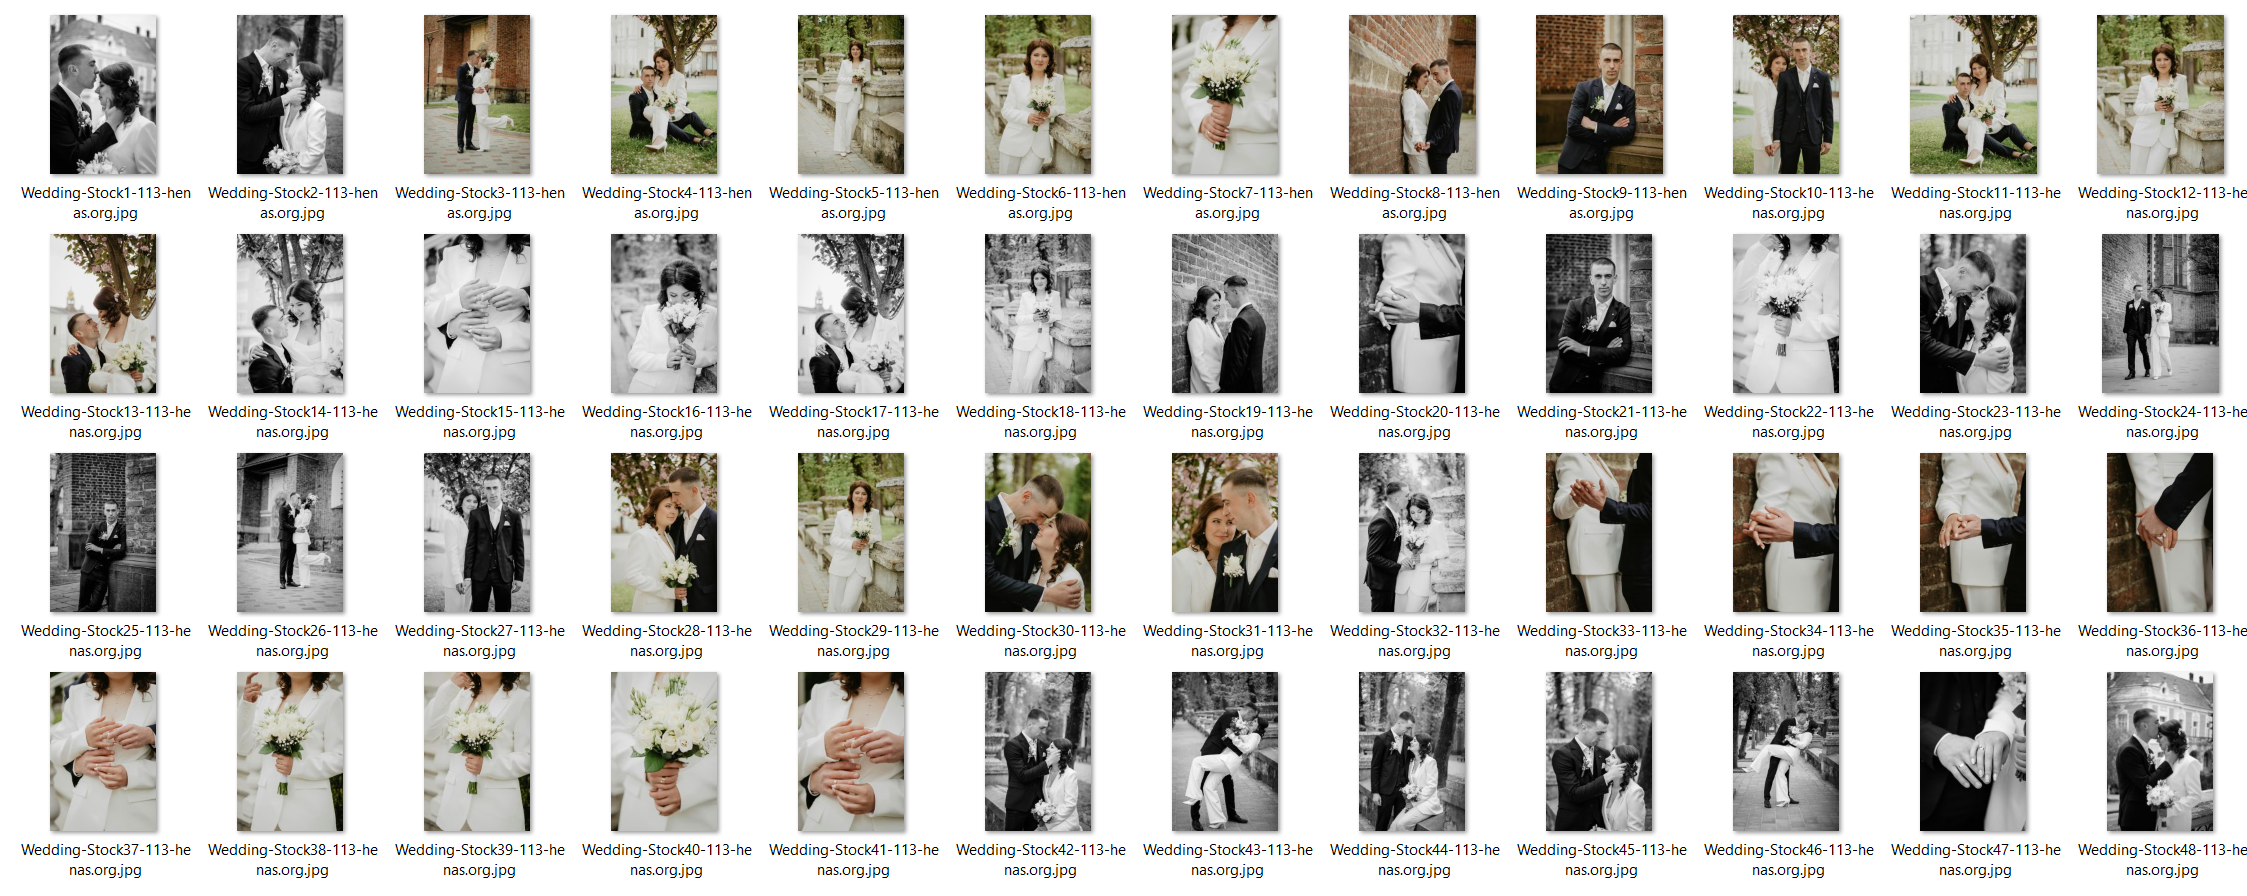
Task: Select the Wedding-Stock35 photo thumbnail
Action: [1974, 532]
